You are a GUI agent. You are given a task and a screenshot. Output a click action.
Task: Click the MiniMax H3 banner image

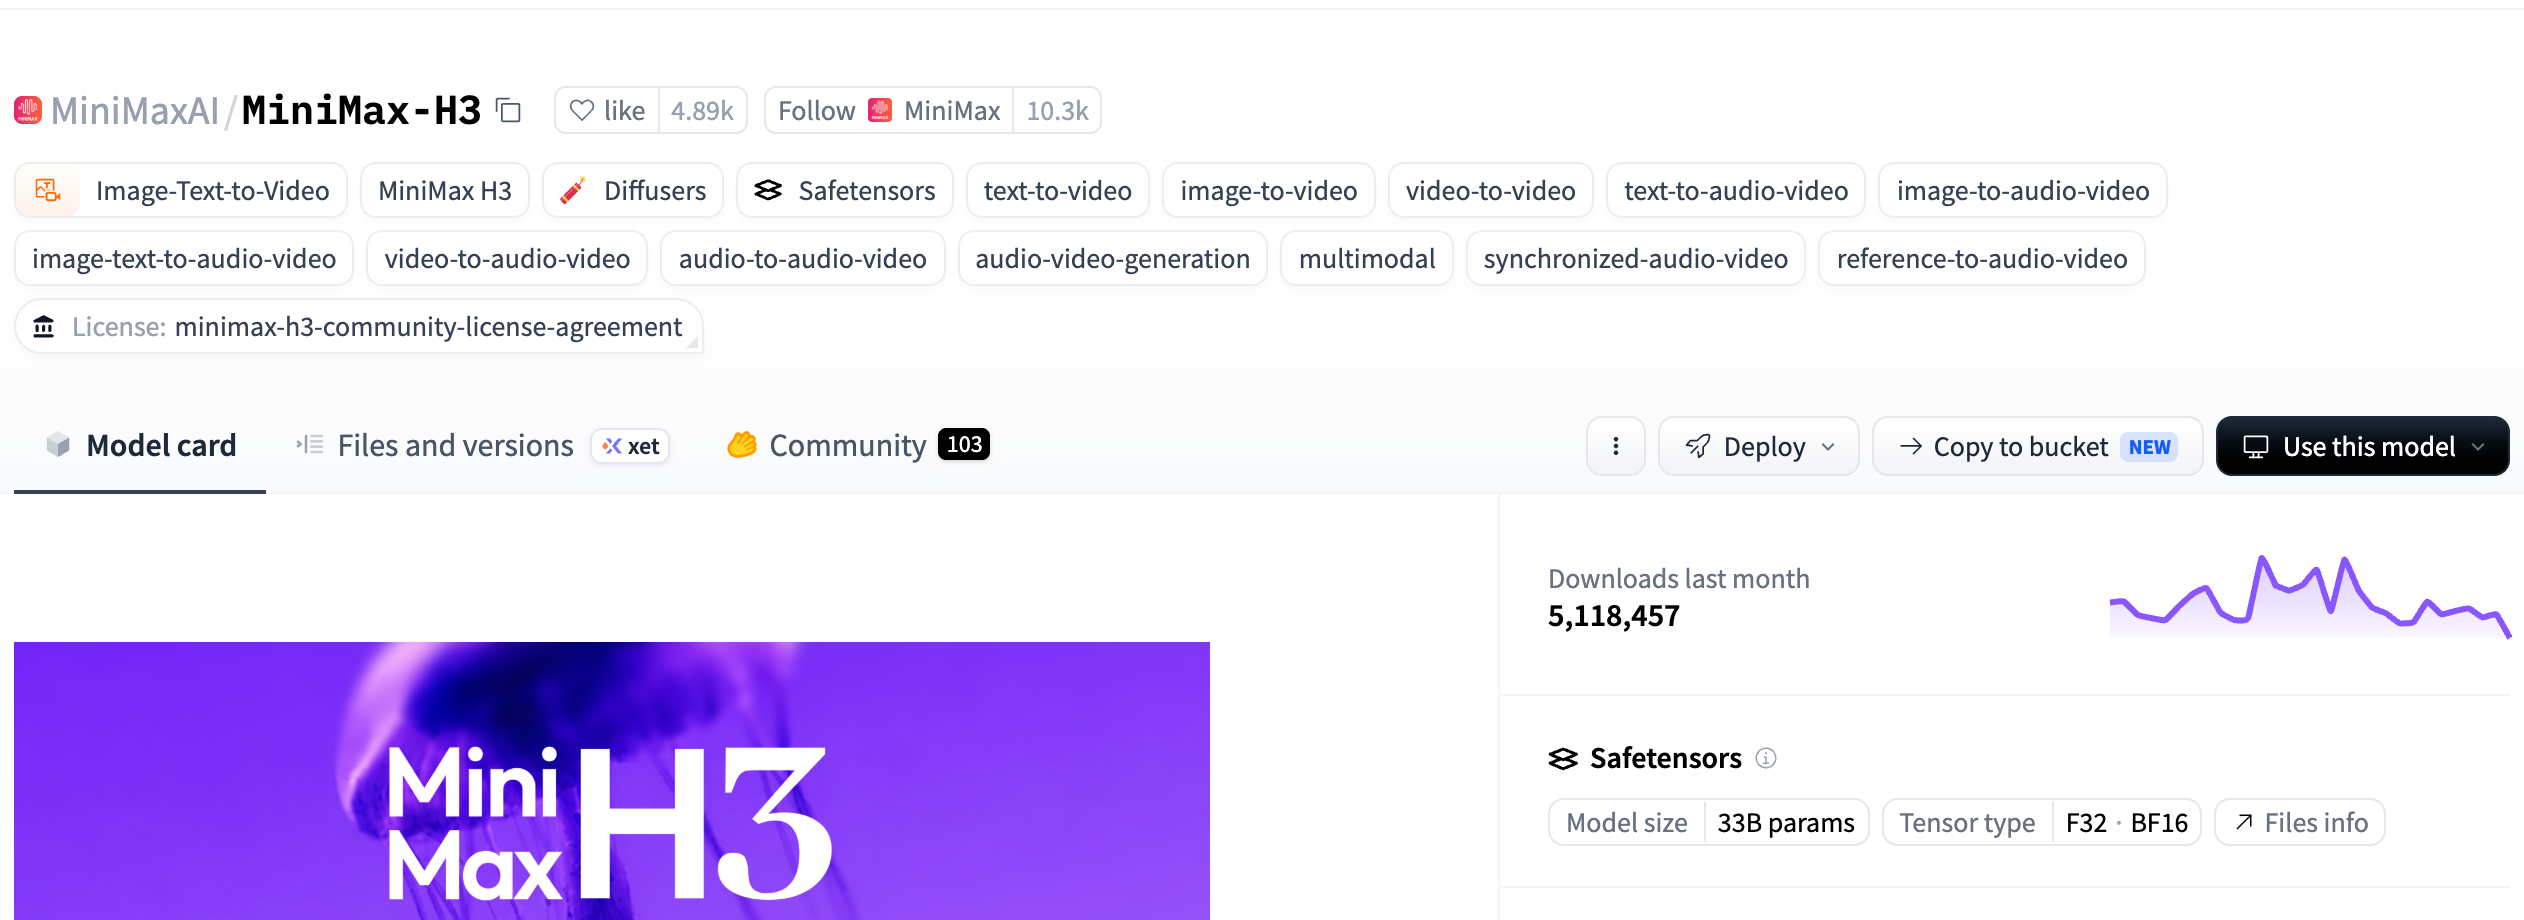pyautogui.click(x=612, y=781)
